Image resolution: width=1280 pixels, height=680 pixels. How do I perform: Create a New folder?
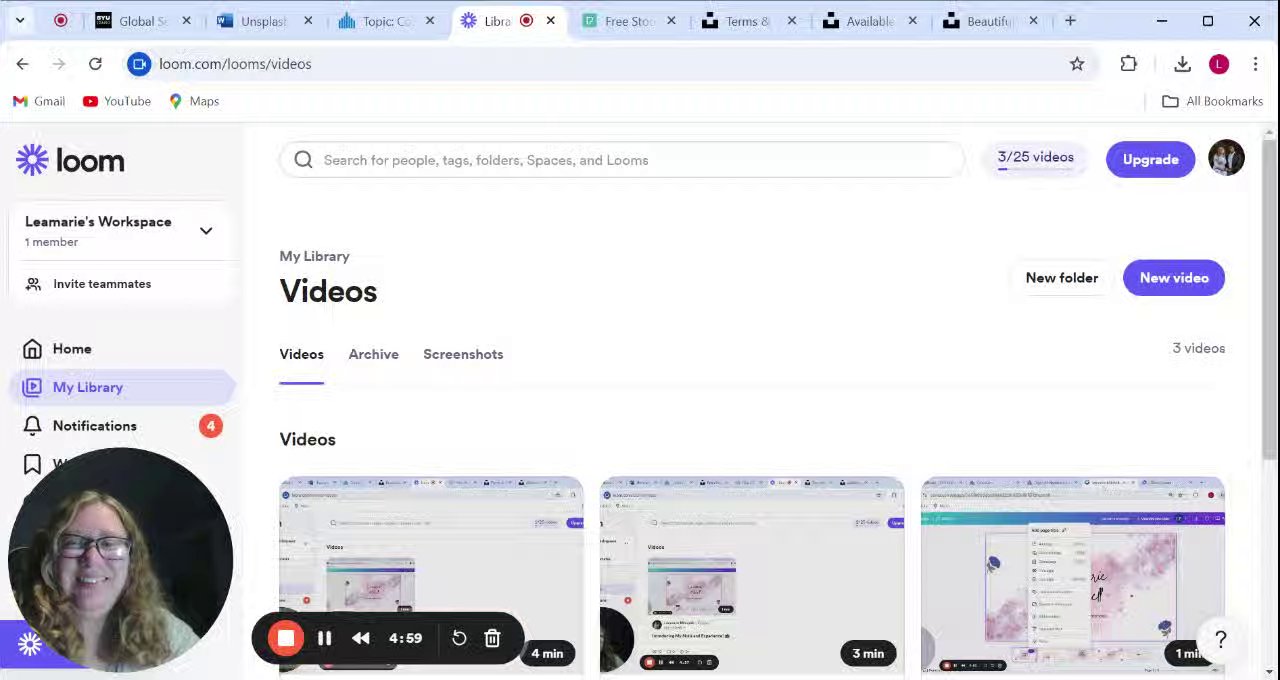pyautogui.click(x=1062, y=278)
